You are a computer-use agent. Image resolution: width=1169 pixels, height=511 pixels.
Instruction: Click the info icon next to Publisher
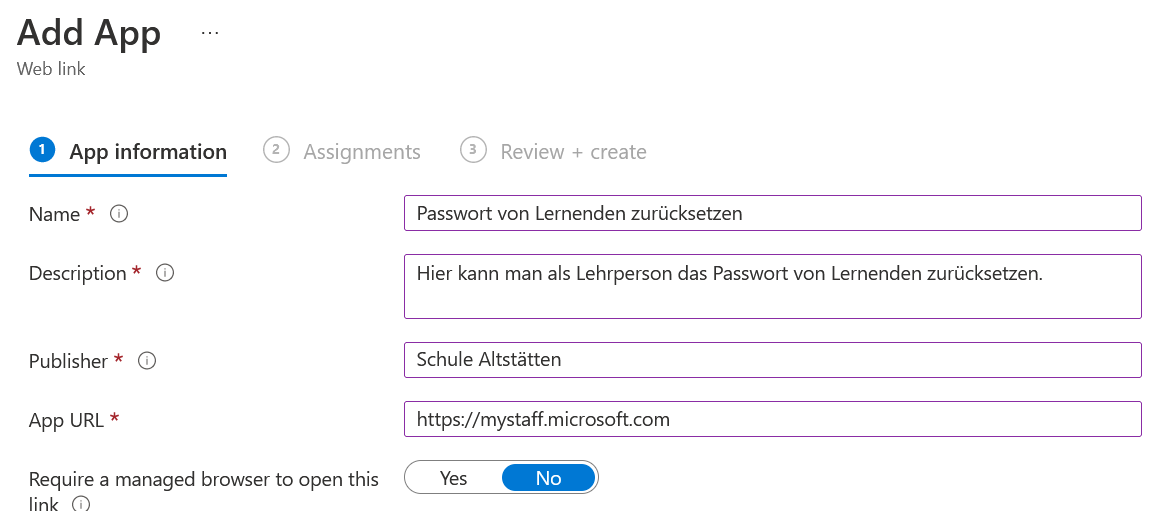pyautogui.click(x=147, y=361)
